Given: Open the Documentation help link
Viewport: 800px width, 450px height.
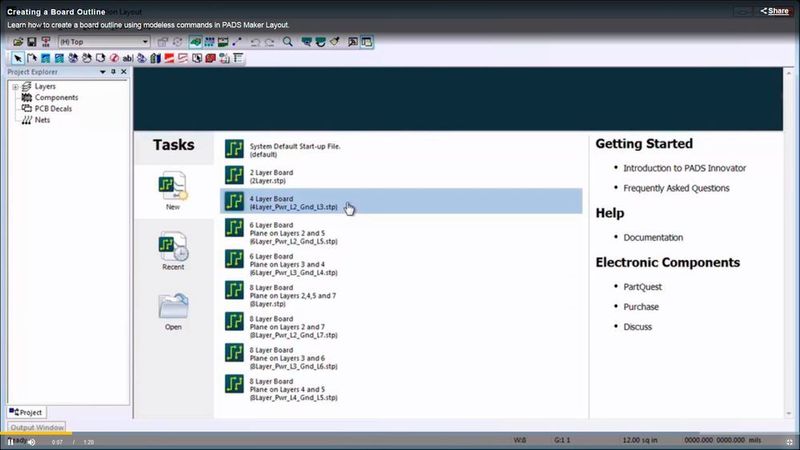Looking at the screenshot, I should click(653, 237).
